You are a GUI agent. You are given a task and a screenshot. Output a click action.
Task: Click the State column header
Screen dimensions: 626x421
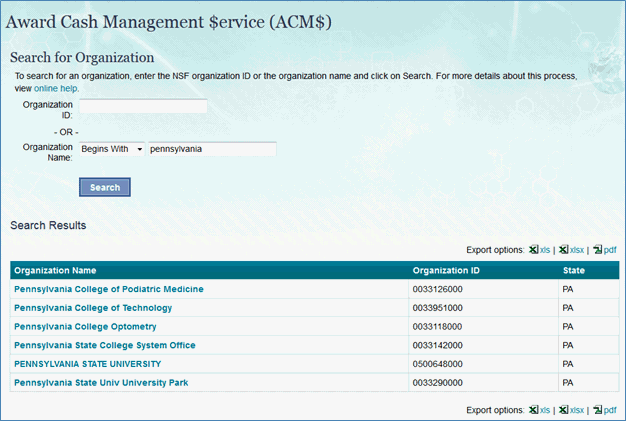[x=574, y=270]
